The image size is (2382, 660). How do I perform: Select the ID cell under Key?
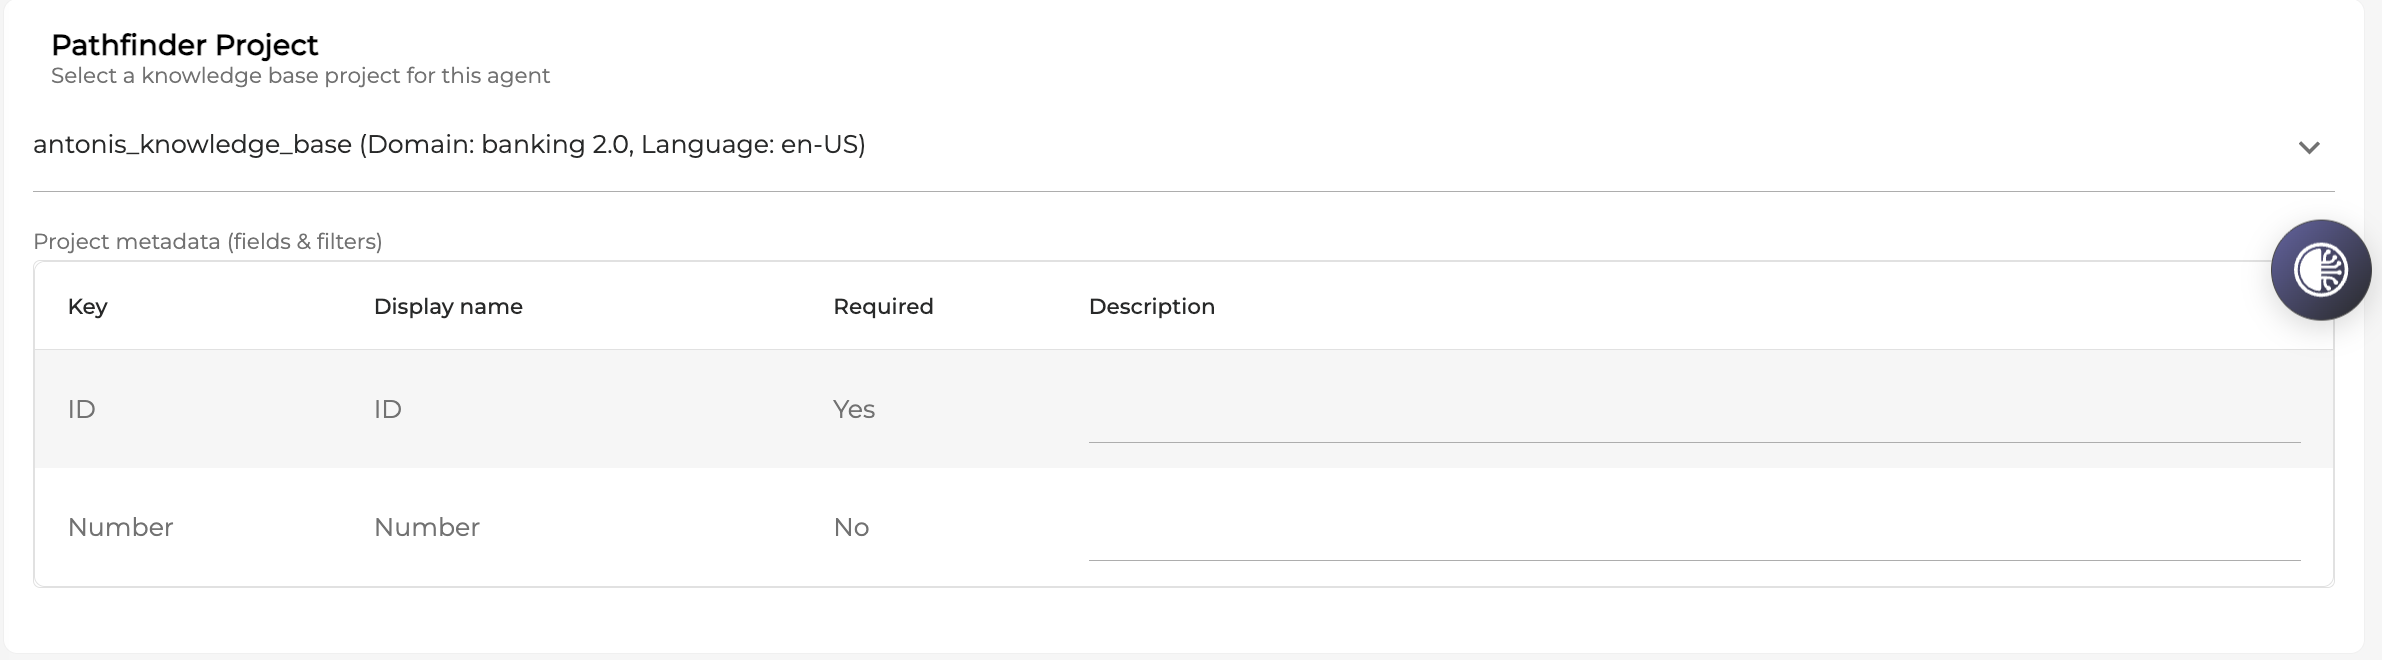82,409
